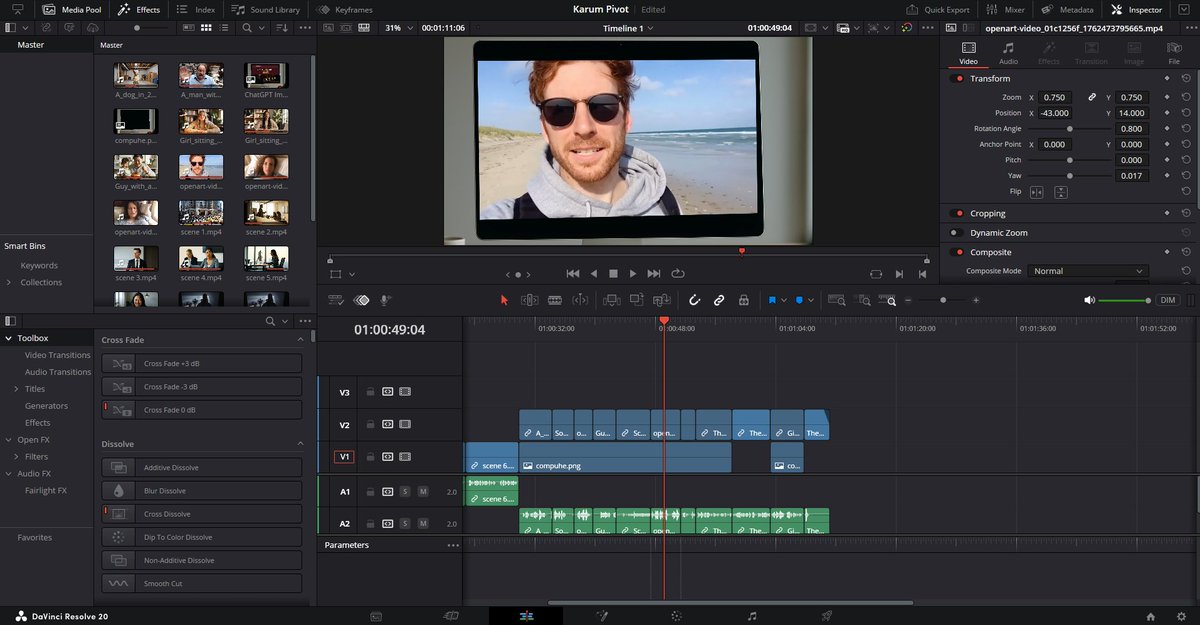Switch to the Audio inspector tab
The image size is (1200, 625).
coord(1008,53)
